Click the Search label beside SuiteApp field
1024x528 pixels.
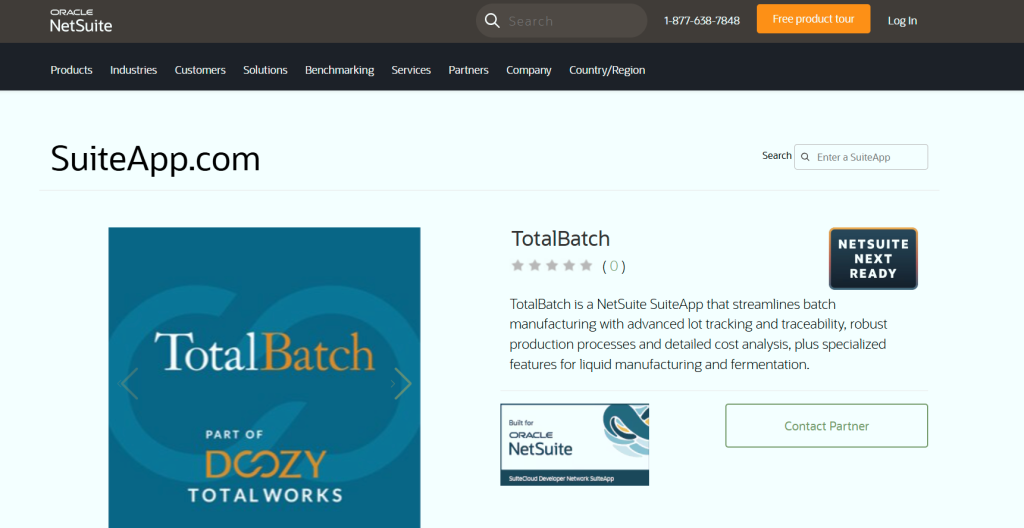tap(776, 156)
